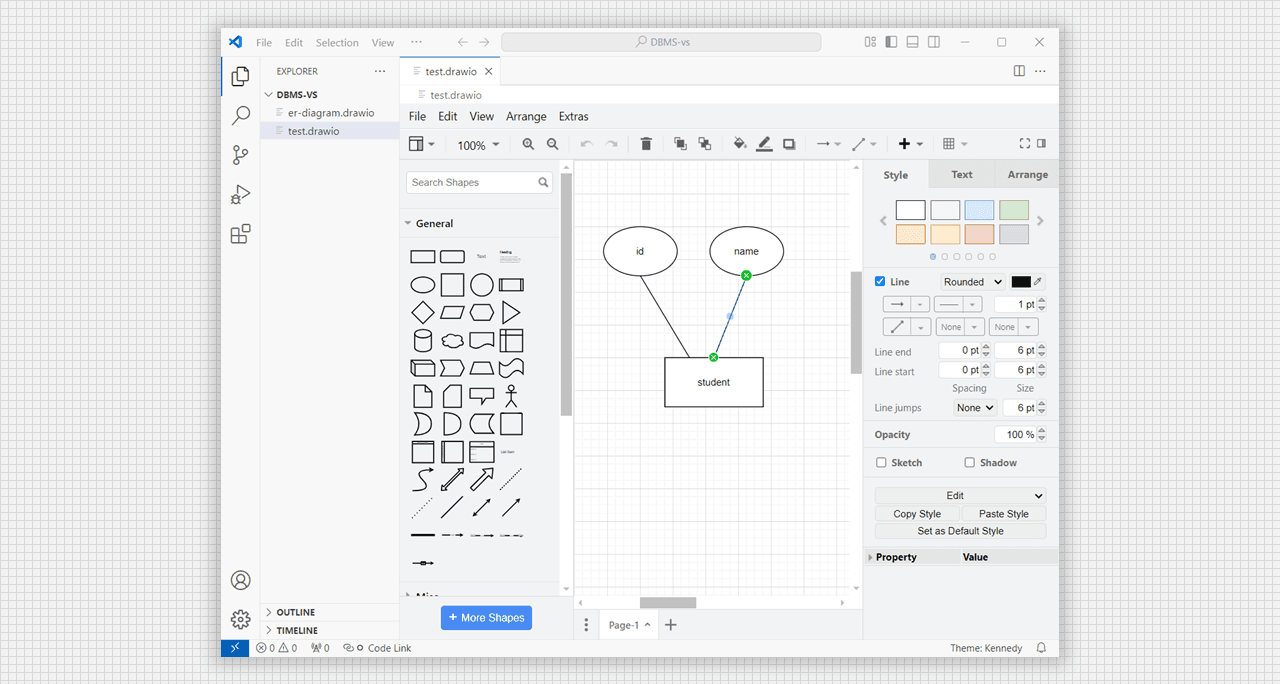Viewport: 1280px width, 684px height.
Task: Open the waypoints style dropdown in toolbar
Action: pyautogui.click(x=863, y=144)
